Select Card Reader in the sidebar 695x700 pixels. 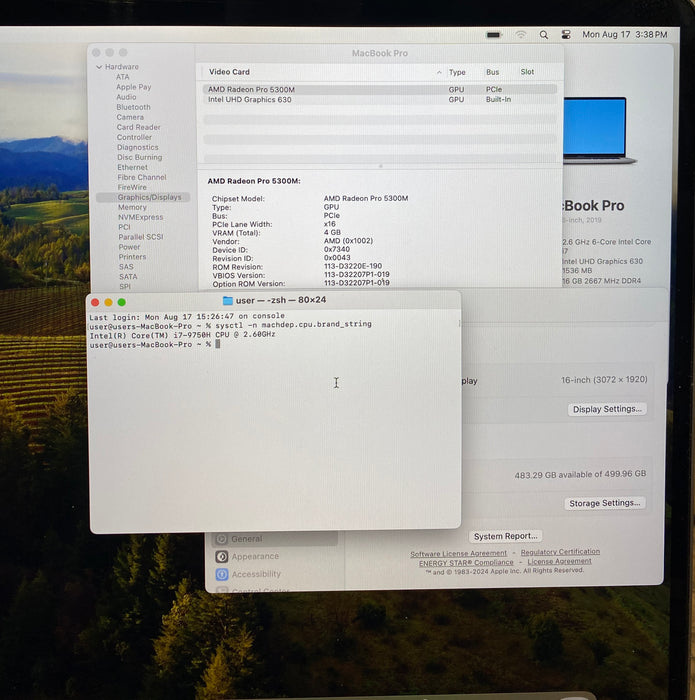pyautogui.click(x=138, y=127)
